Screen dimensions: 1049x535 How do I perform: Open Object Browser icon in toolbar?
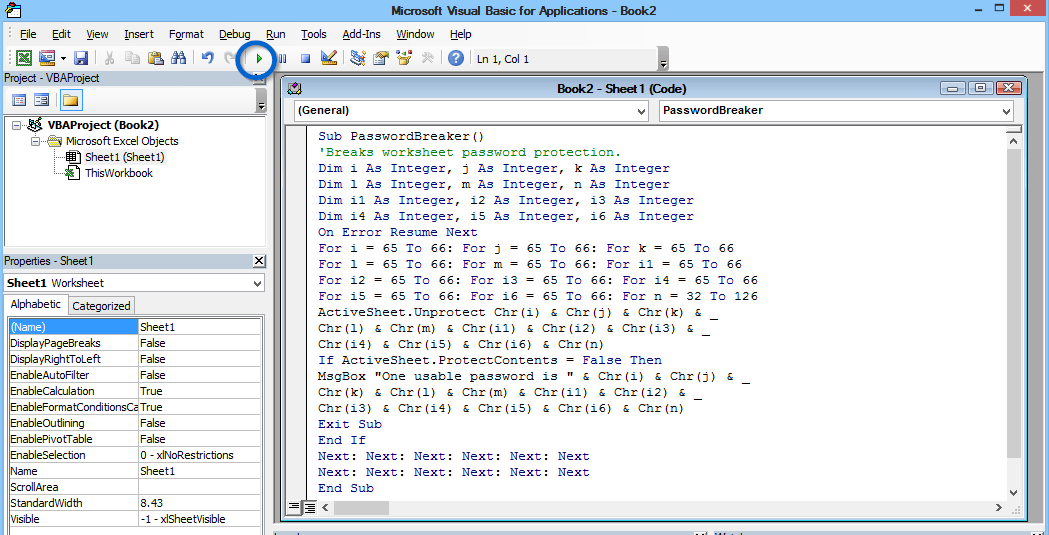coord(403,59)
